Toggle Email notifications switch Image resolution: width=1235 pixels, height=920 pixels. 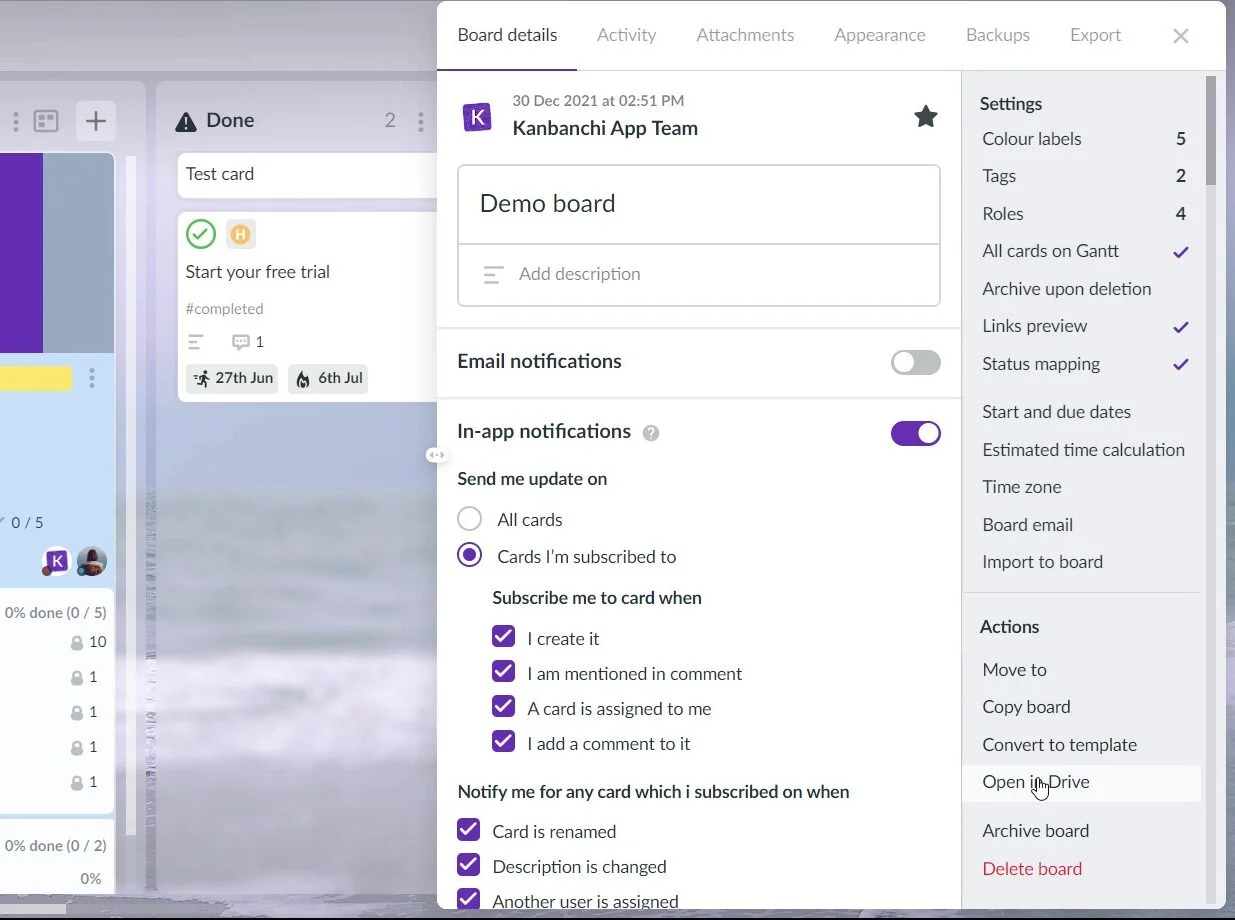click(916, 362)
